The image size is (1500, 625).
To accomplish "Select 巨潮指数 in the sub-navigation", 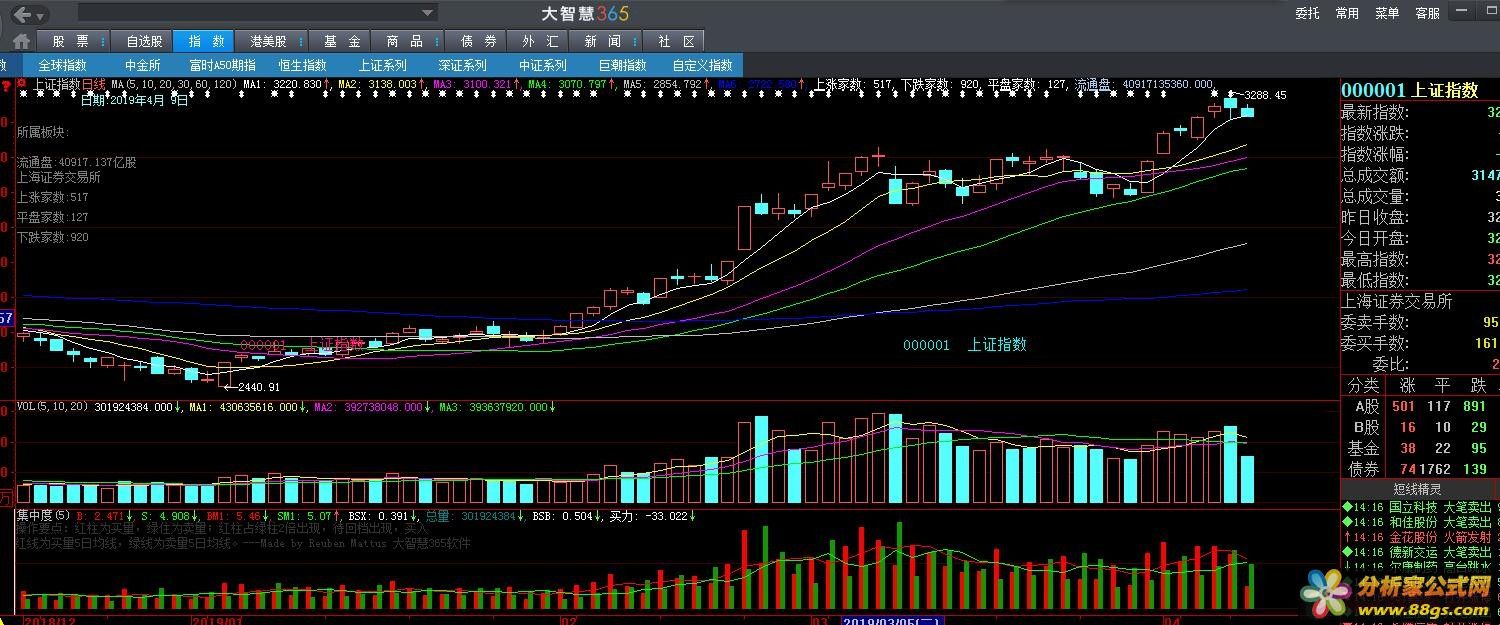I will click(x=622, y=65).
